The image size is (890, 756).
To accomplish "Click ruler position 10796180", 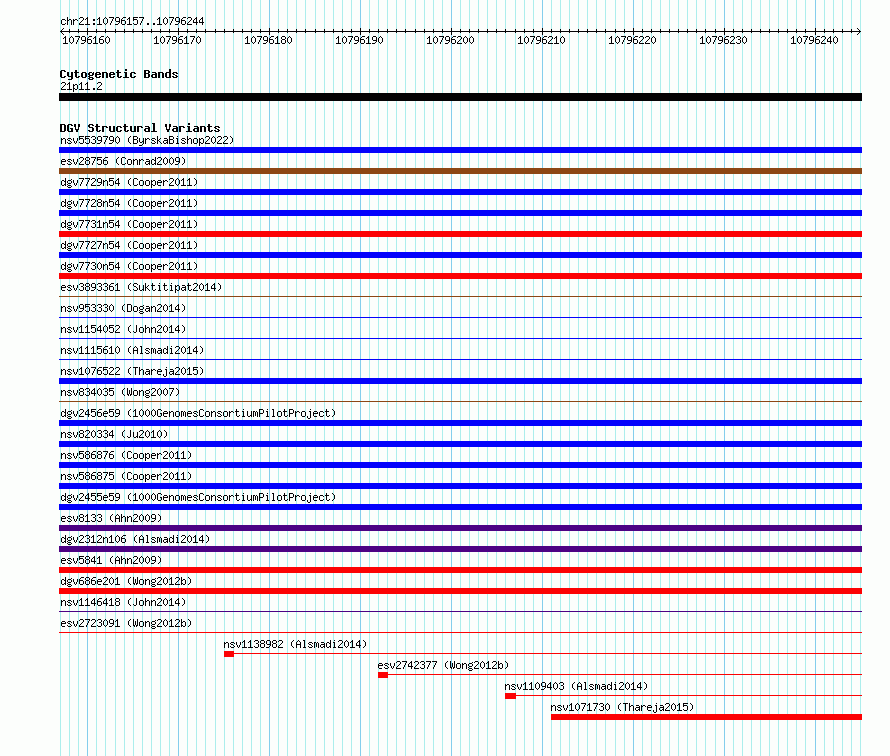I will (268, 40).
